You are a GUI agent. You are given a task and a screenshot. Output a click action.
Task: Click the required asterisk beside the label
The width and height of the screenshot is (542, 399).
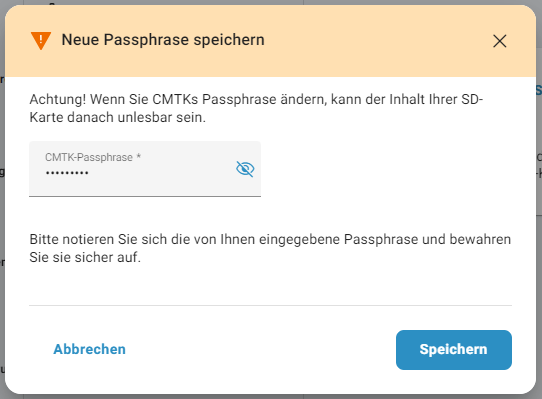pos(138,156)
